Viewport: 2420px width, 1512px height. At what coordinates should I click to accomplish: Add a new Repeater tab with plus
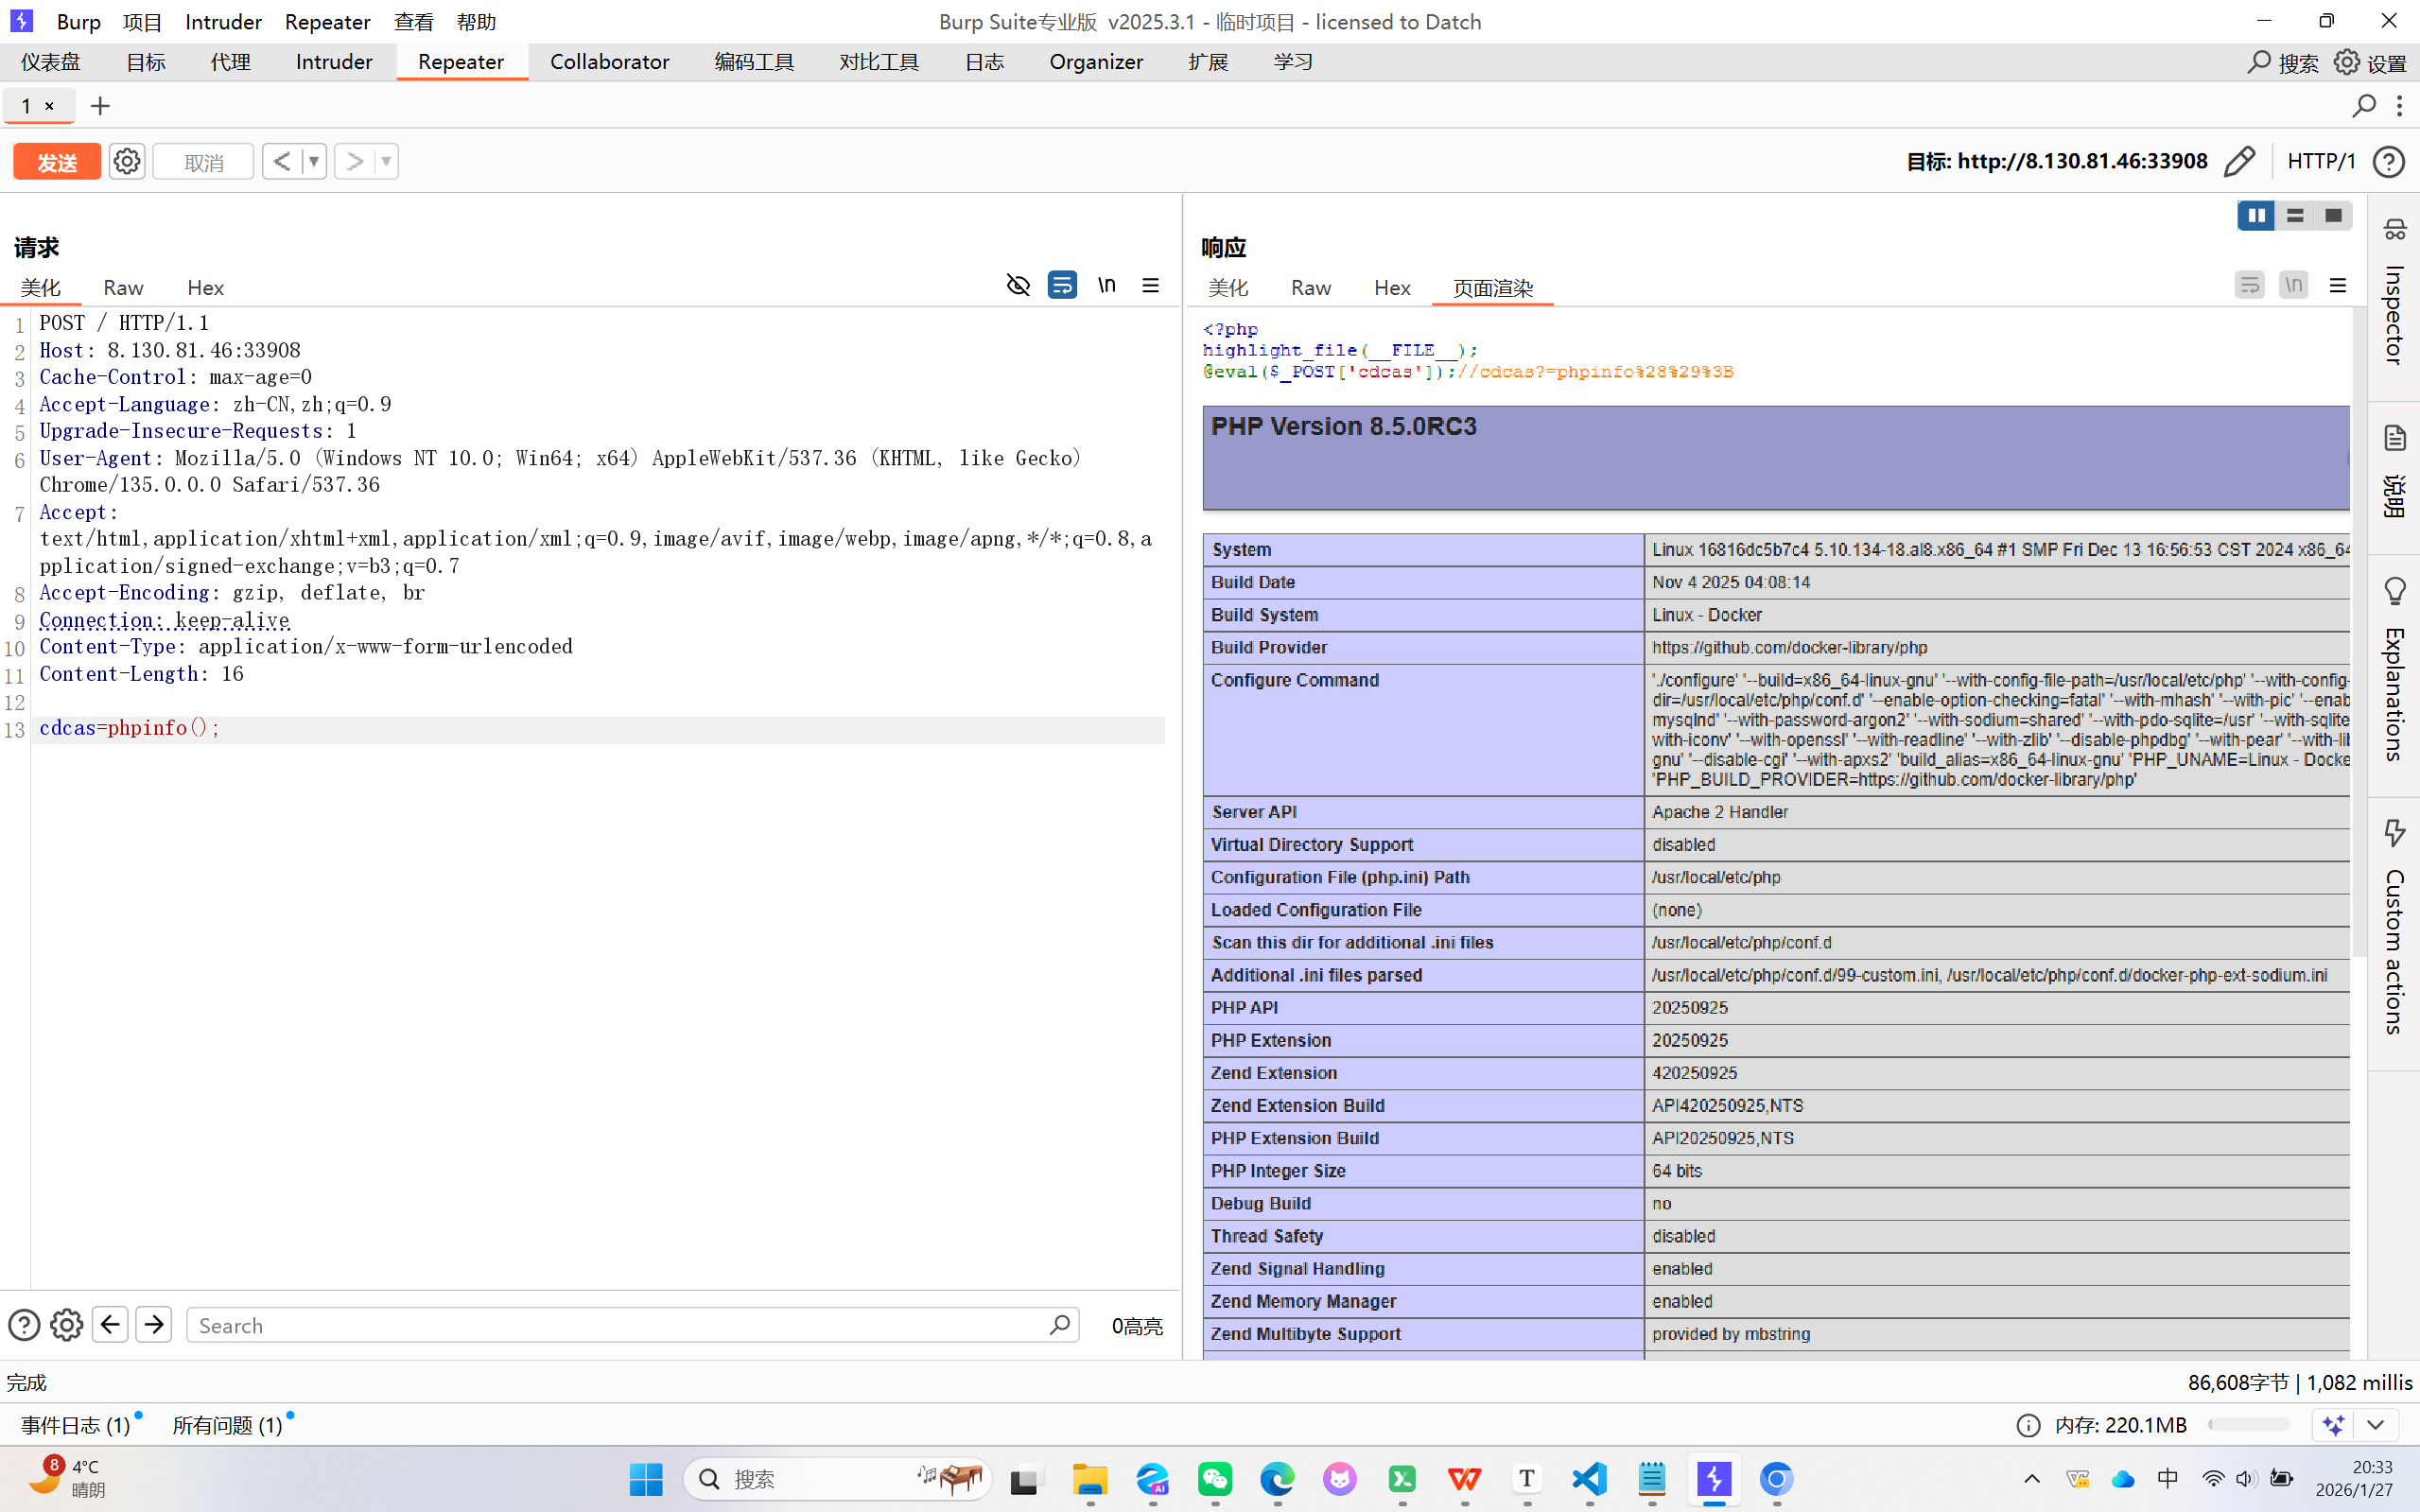click(100, 106)
